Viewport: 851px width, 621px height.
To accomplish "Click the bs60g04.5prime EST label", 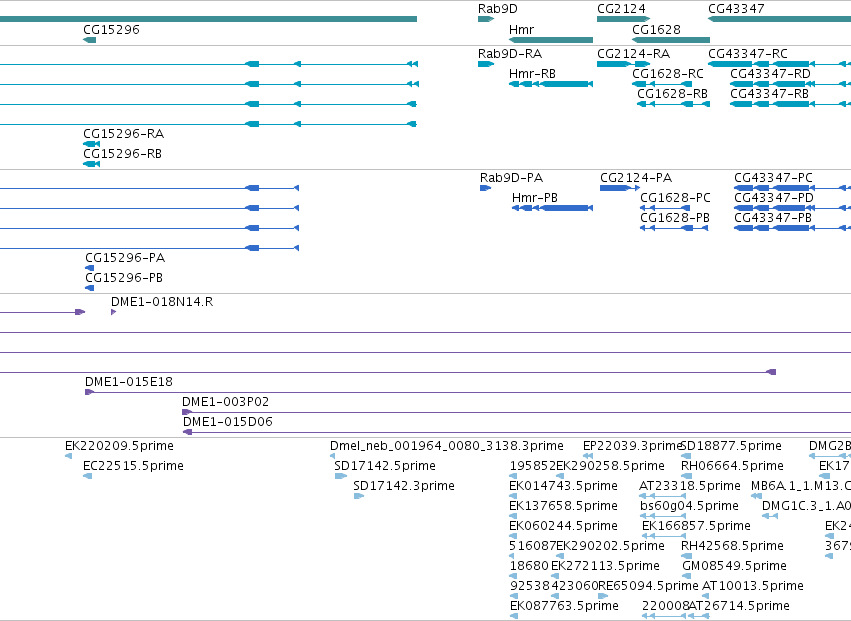I will point(689,506).
